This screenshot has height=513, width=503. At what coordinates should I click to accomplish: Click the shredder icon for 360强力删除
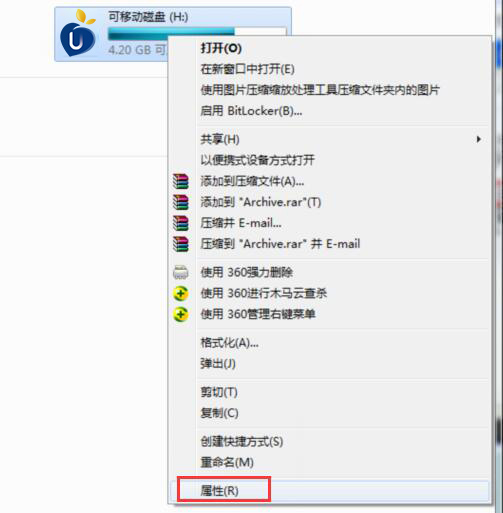point(181,272)
